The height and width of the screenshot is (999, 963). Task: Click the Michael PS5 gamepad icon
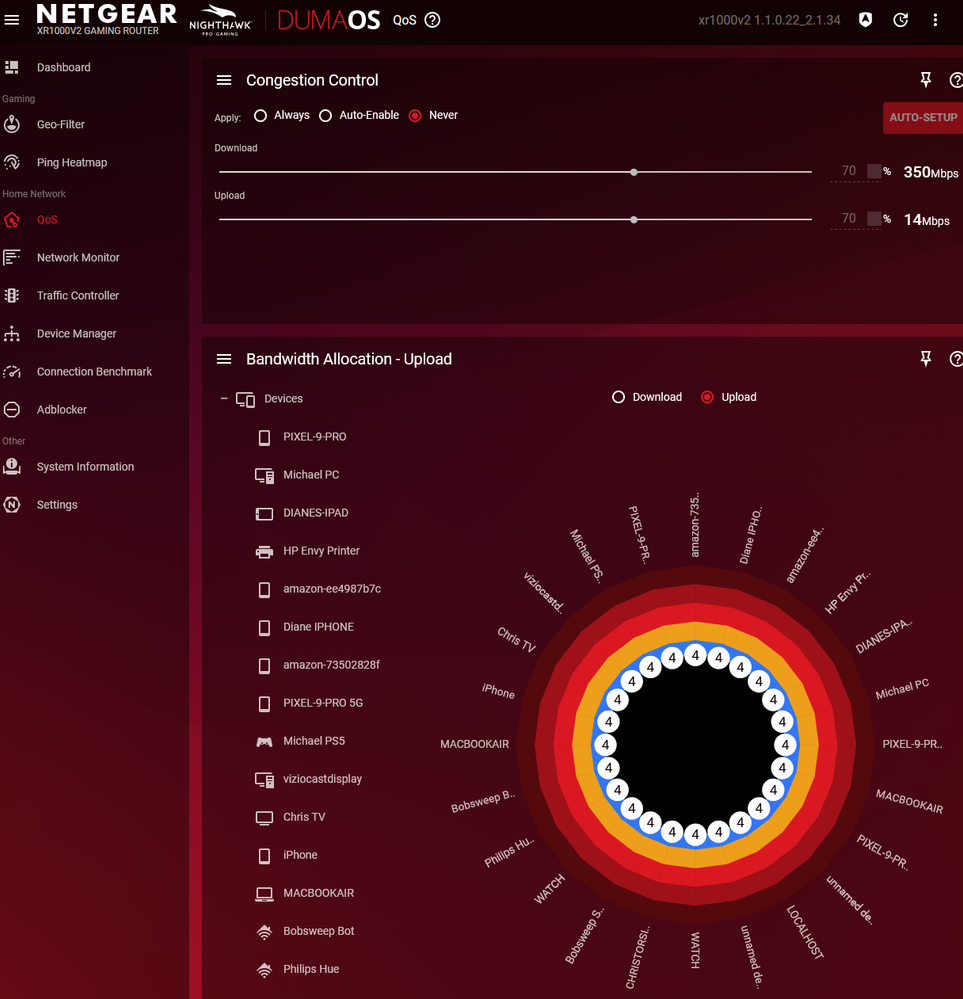point(264,741)
